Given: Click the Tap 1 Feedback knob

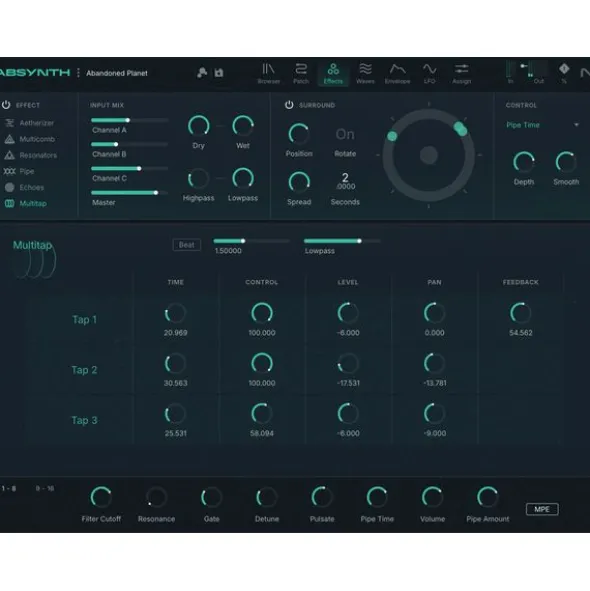Looking at the screenshot, I should pos(521,313).
